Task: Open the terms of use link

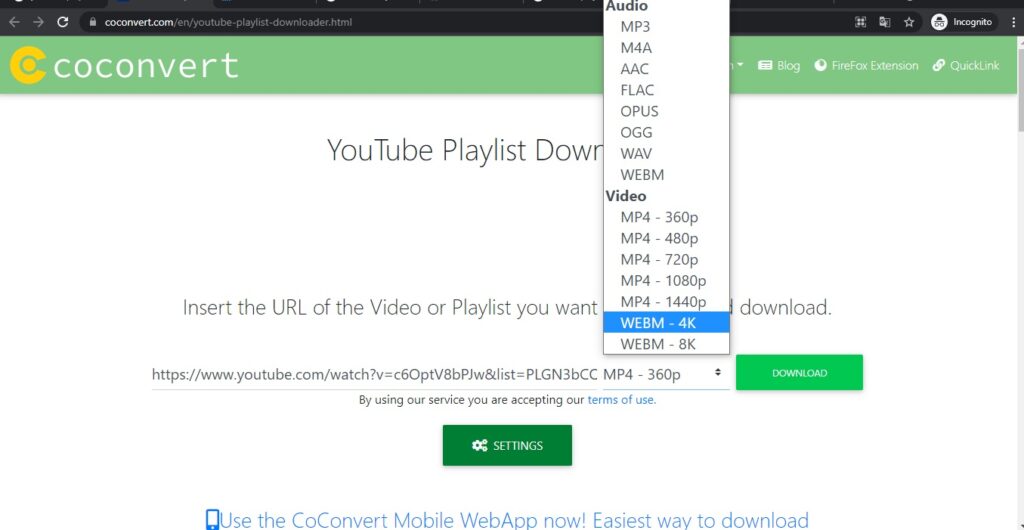Action: click(x=622, y=400)
